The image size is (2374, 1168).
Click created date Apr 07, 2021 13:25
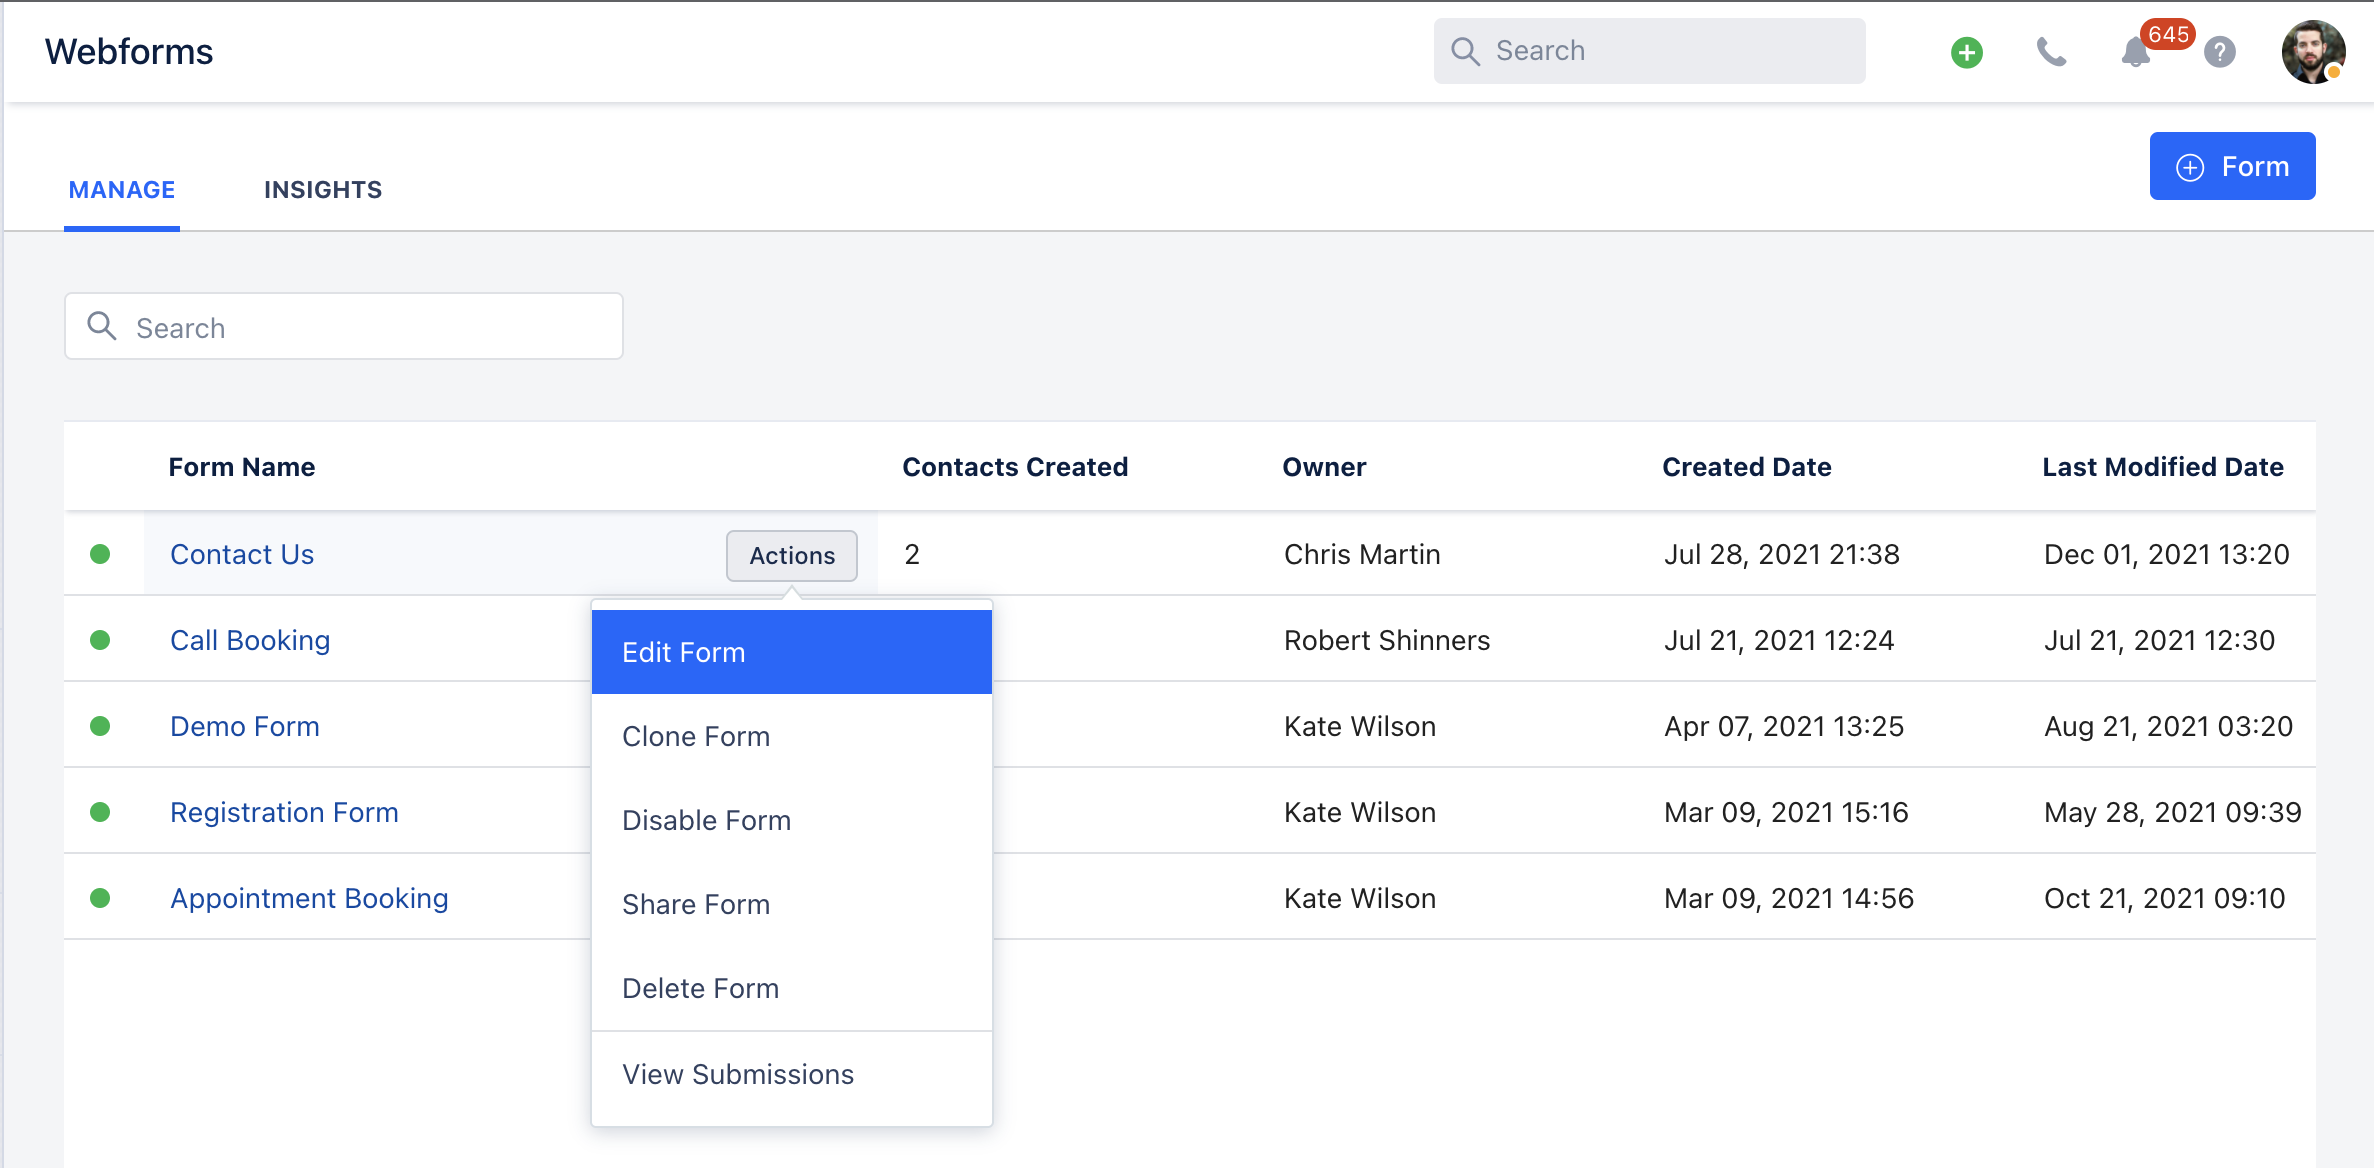(x=1784, y=726)
